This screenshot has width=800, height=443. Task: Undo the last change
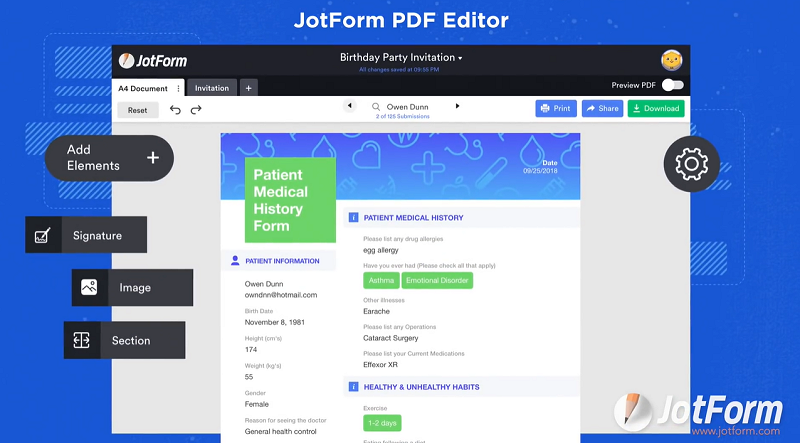tap(175, 110)
